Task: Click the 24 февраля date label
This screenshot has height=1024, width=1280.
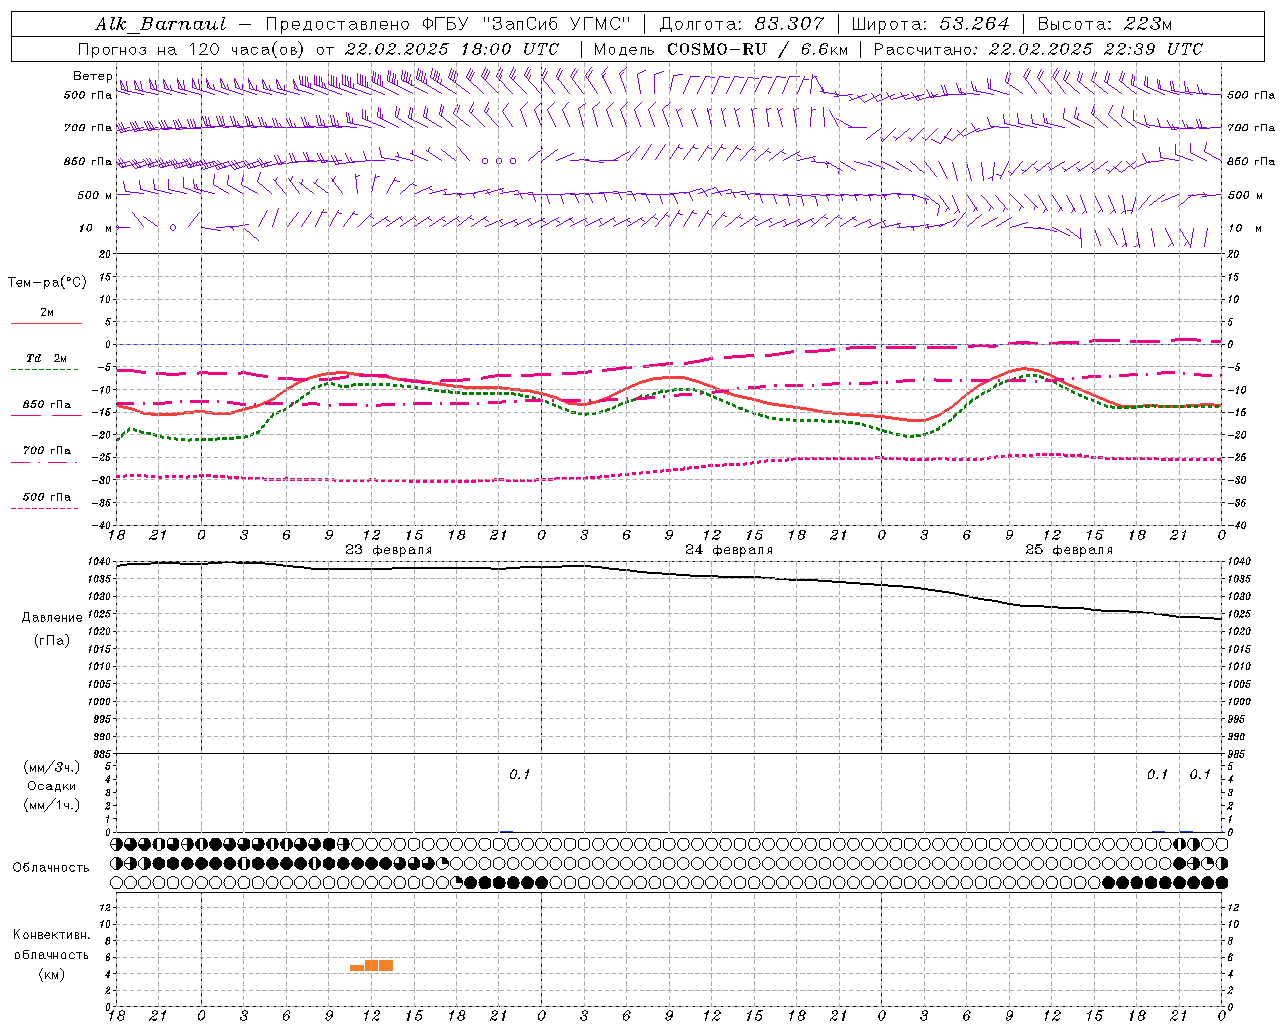Action: click(x=729, y=550)
